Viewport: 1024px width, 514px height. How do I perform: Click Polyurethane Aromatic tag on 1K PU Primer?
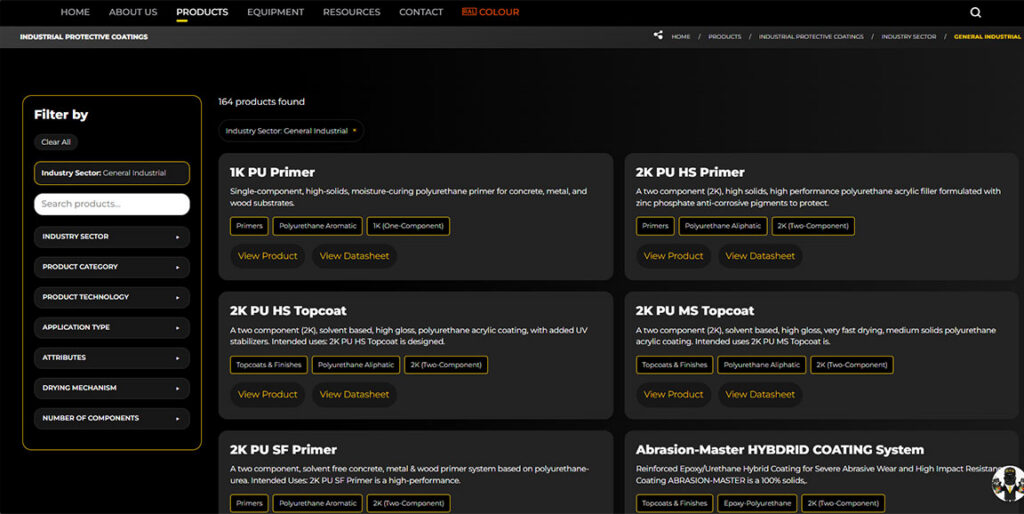point(317,226)
